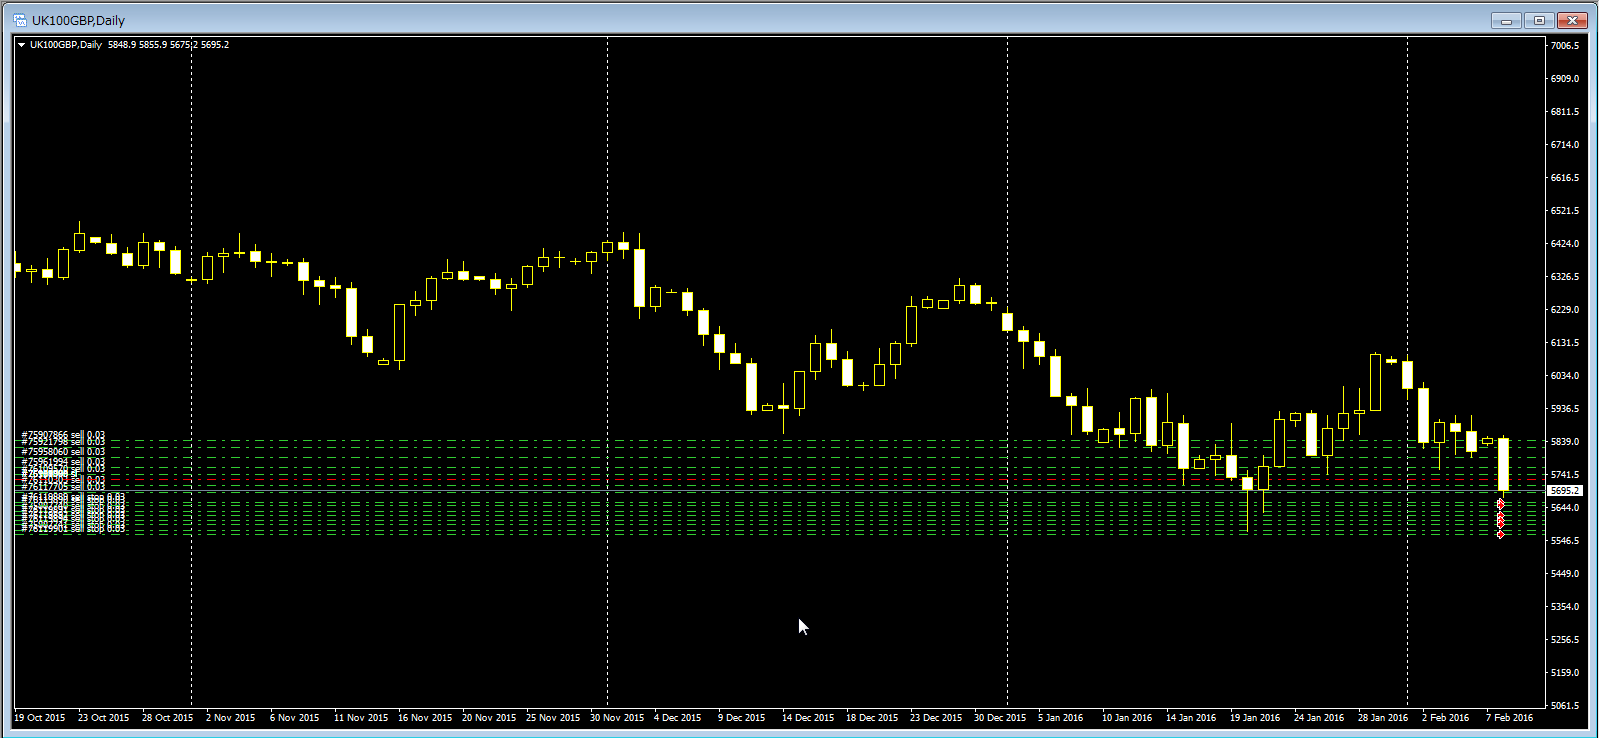Select the topmost red sell-stop arrow marker
Image resolution: width=1600 pixels, height=738 pixels.
point(1500,503)
